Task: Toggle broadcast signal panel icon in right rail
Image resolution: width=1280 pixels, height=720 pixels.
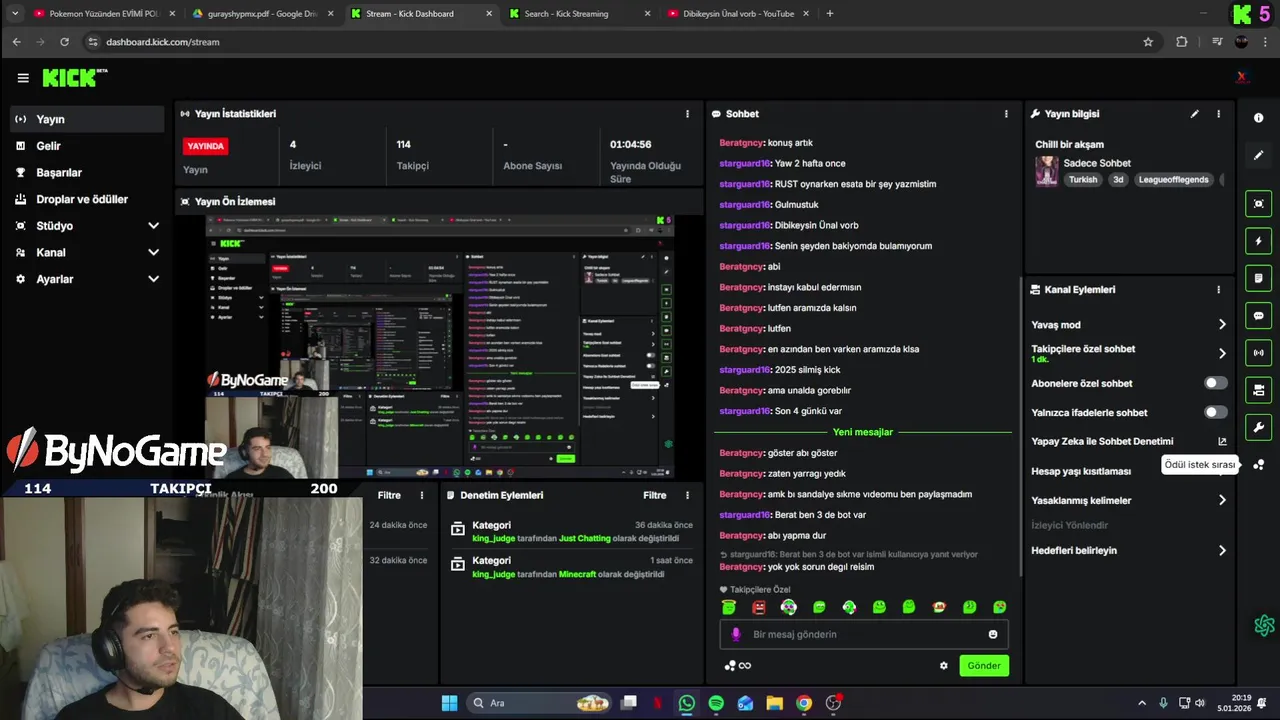Action: (x=1258, y=353)
